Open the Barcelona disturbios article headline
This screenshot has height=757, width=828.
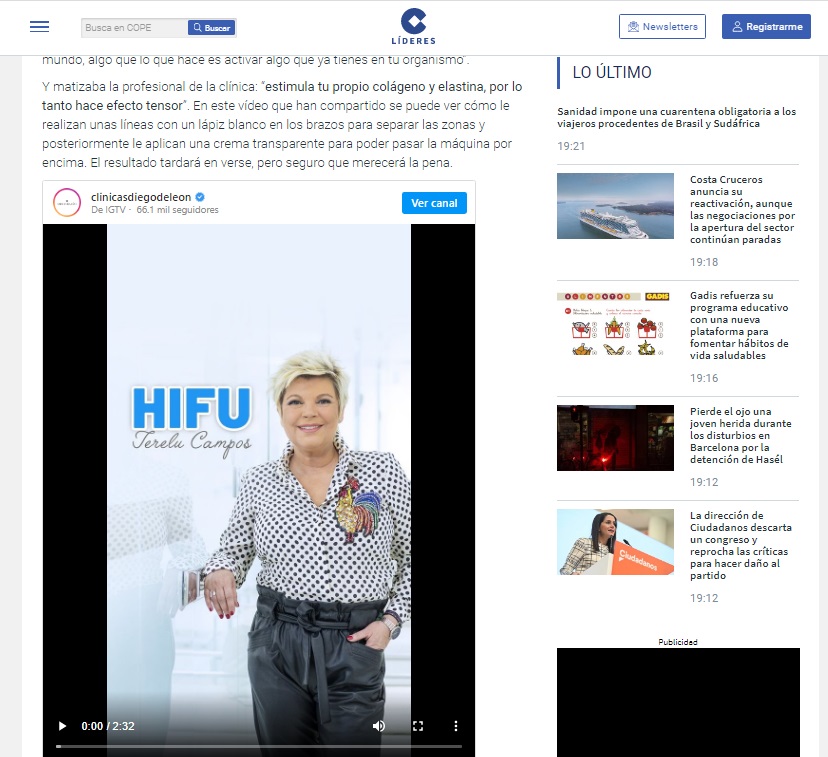[x=741, y=435]
